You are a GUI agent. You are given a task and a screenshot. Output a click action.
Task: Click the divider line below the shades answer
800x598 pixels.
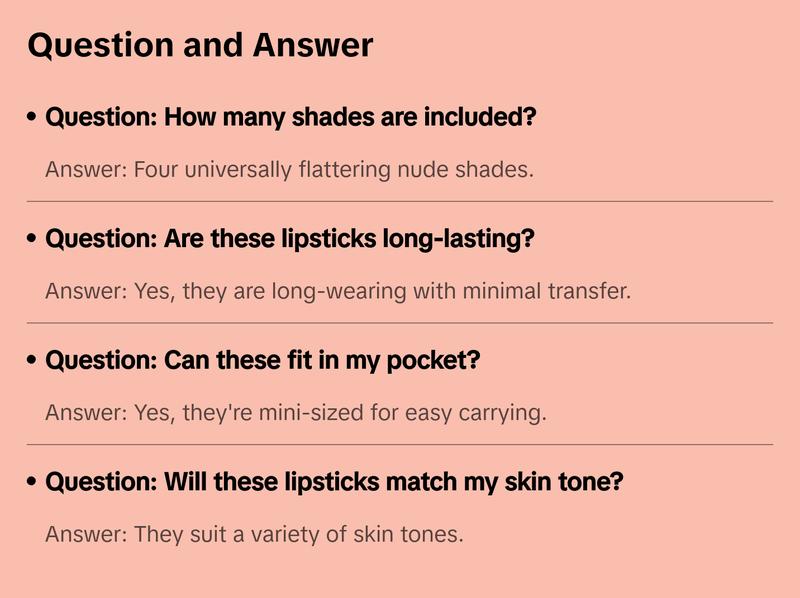coord(400,201)
